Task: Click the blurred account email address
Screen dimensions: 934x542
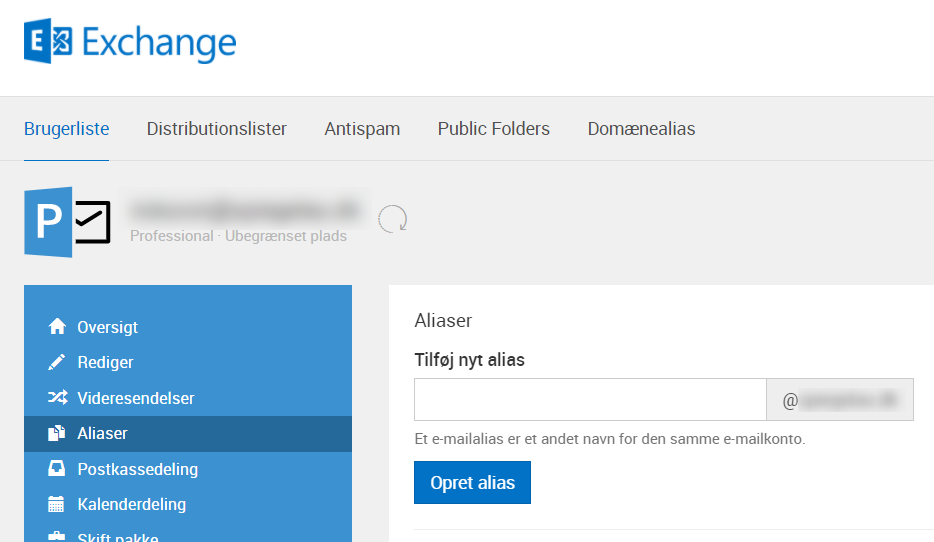Action: pyautogui.click(x=244, y=210)
